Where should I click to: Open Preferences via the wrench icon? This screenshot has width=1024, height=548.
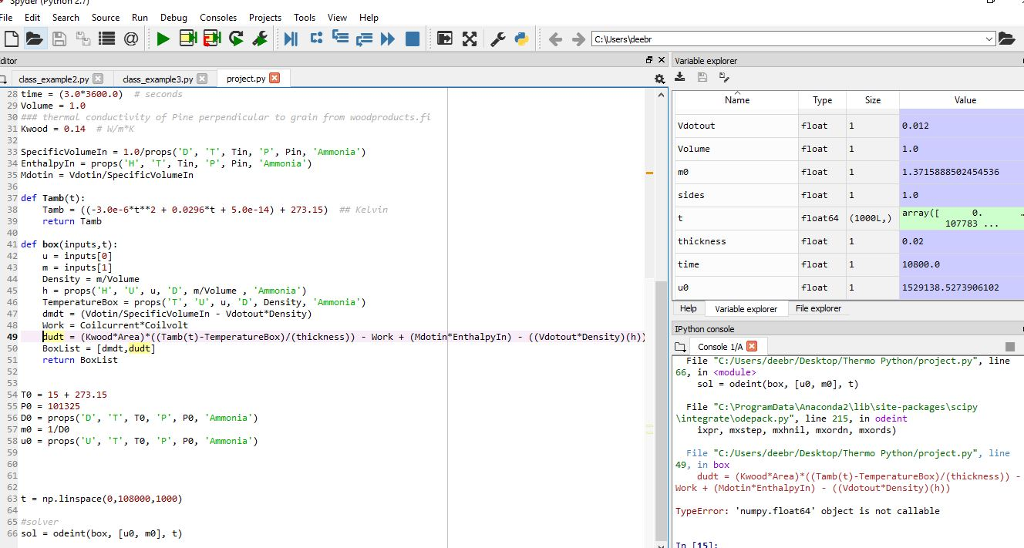click(x=499, y=39)
